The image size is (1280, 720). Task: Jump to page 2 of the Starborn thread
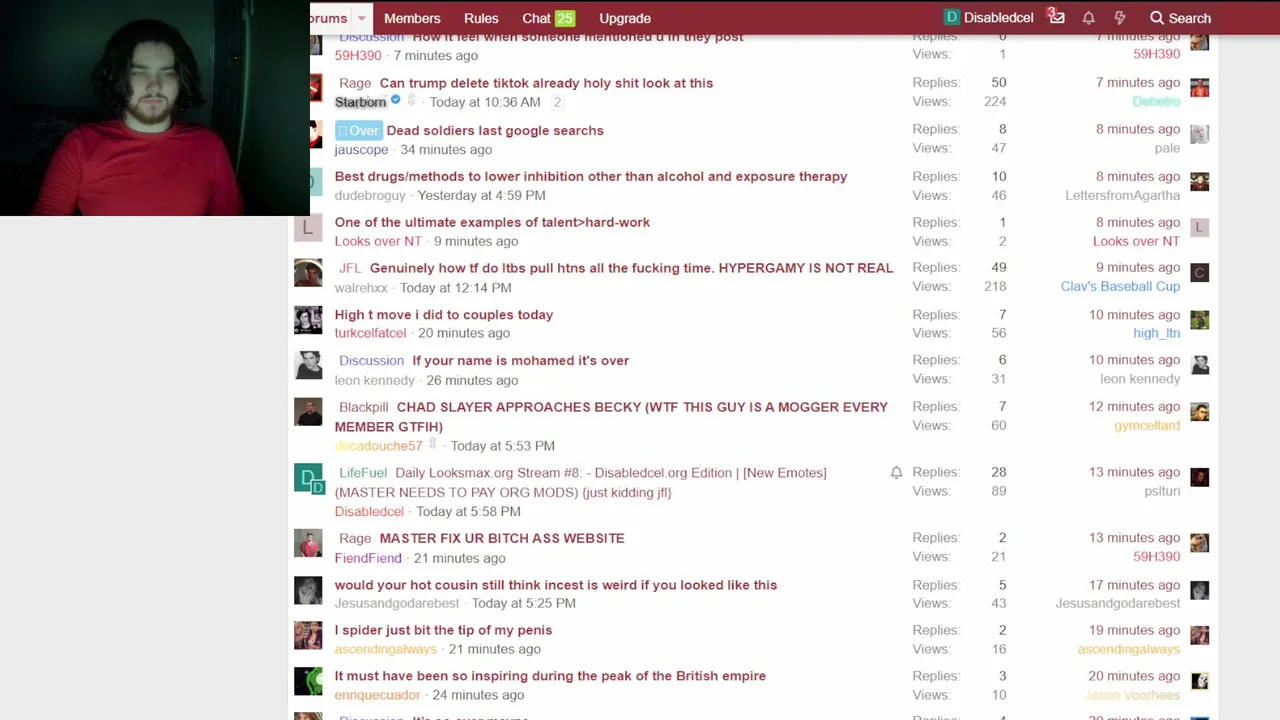(x=557, y=102)
